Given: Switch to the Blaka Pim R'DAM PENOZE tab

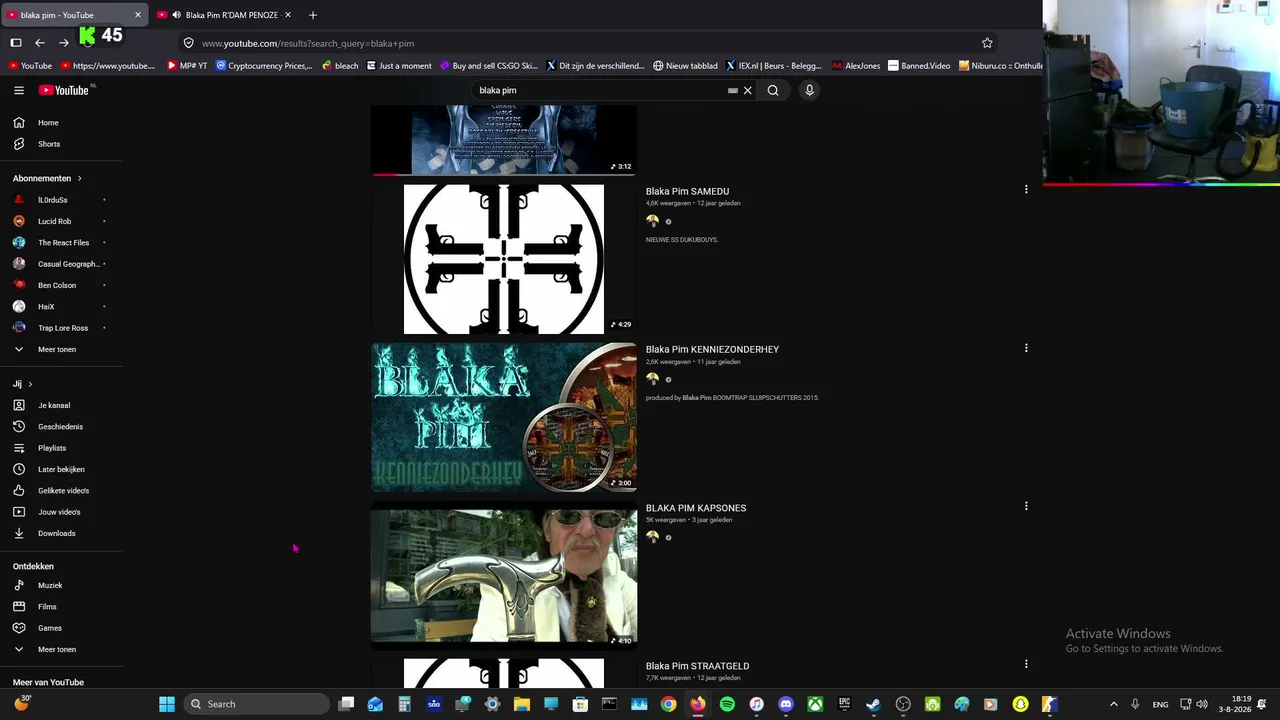Looking at the screenshot, I should coord(224,15).
